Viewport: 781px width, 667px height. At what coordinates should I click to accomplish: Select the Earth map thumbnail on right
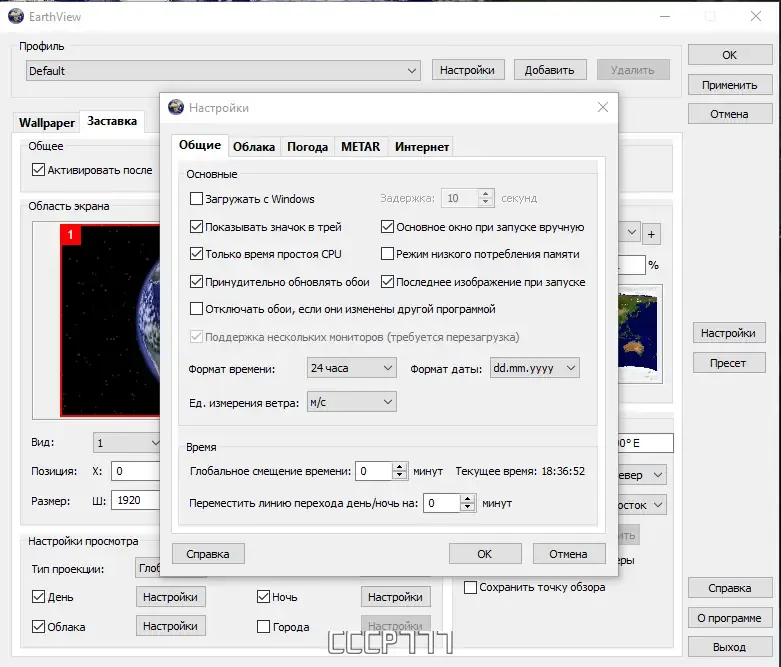pos(640,333)
